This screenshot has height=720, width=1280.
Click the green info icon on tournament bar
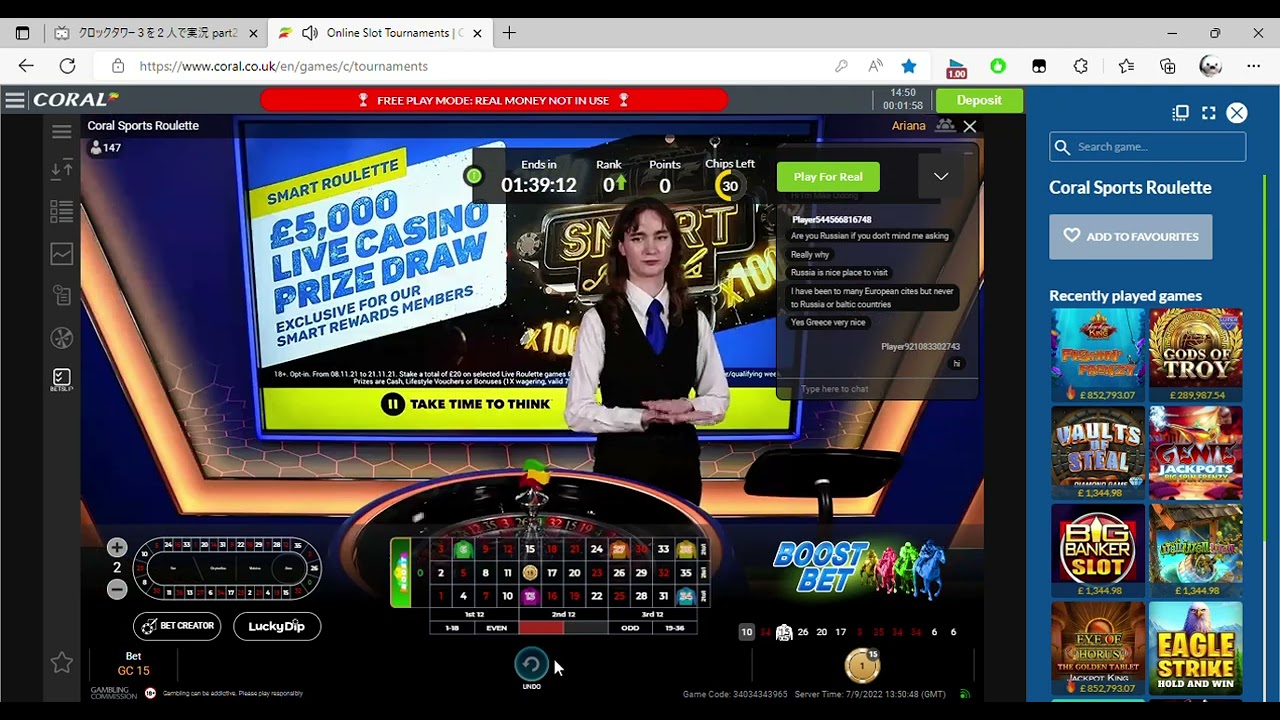point(474,176)
